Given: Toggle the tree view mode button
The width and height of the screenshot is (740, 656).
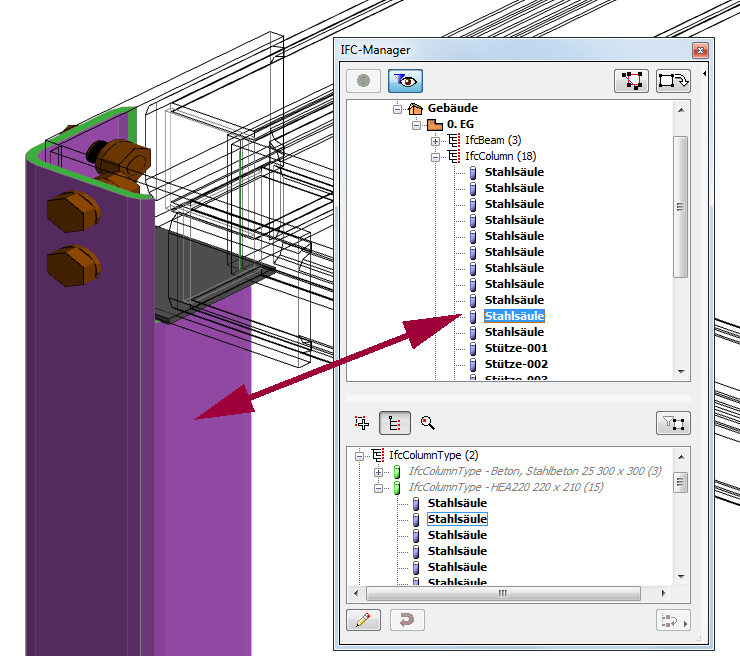Looking at the screenshot, I should (395, 423).
